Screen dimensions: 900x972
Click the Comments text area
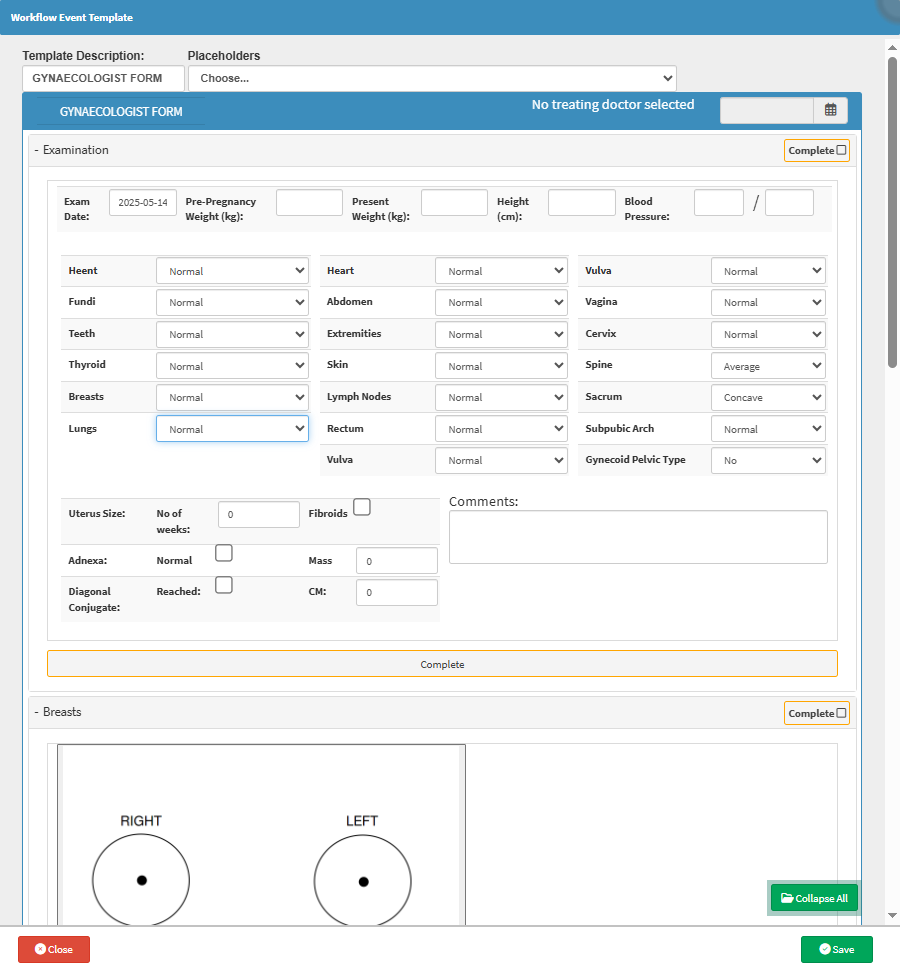click(638, 537)
